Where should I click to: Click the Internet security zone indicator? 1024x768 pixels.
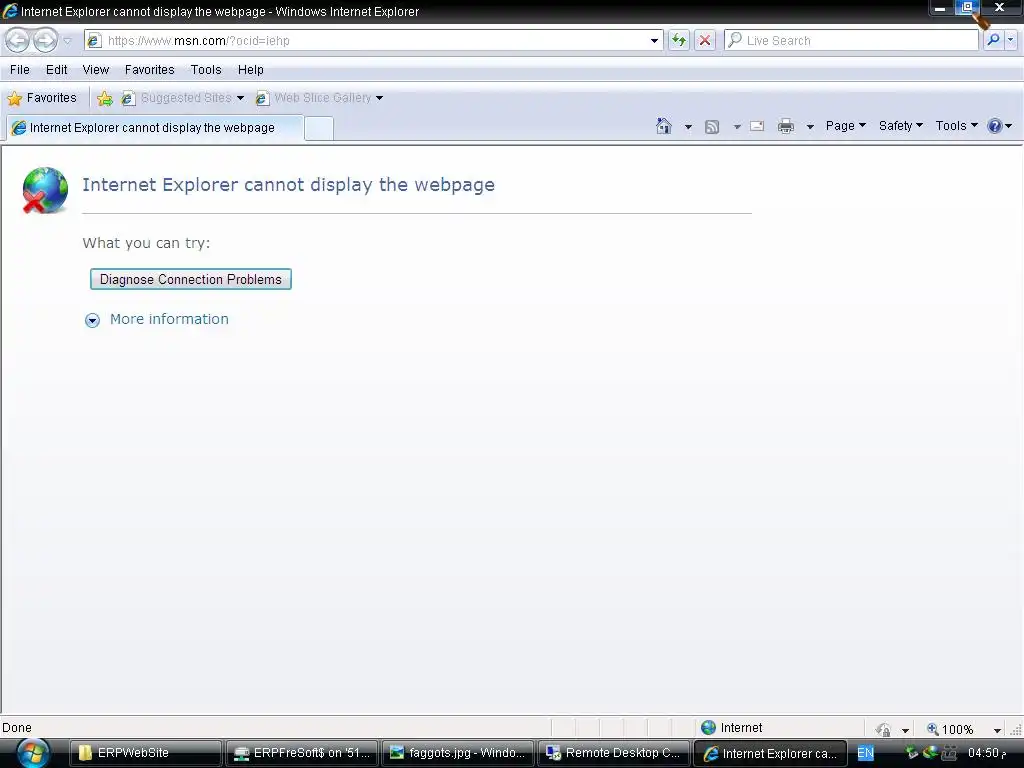coord(731,728)
